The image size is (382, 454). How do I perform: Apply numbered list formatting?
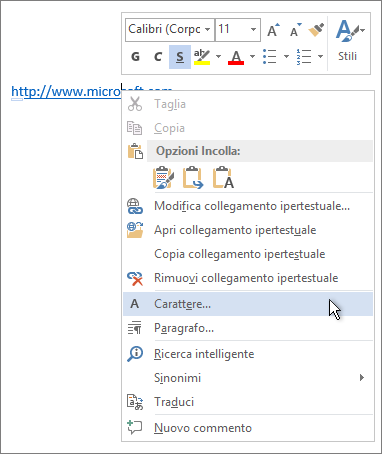coord(304,57)
